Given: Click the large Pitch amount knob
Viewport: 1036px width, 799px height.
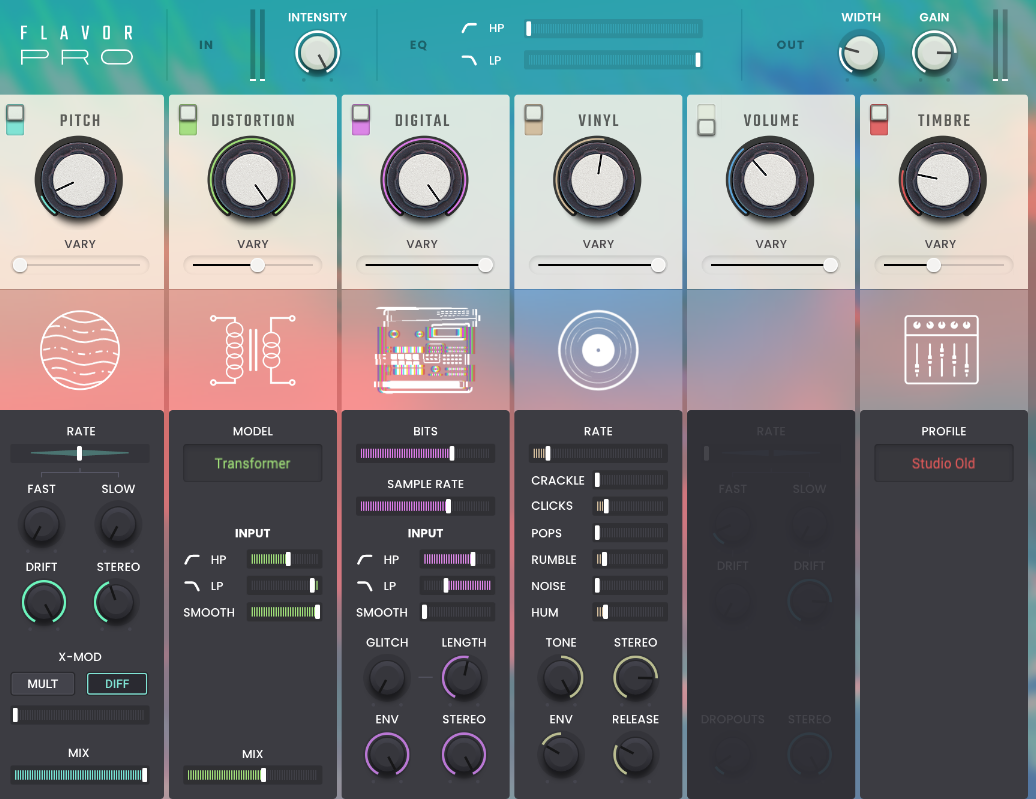Looking at the screenshot, I should [x=79, y=179].
